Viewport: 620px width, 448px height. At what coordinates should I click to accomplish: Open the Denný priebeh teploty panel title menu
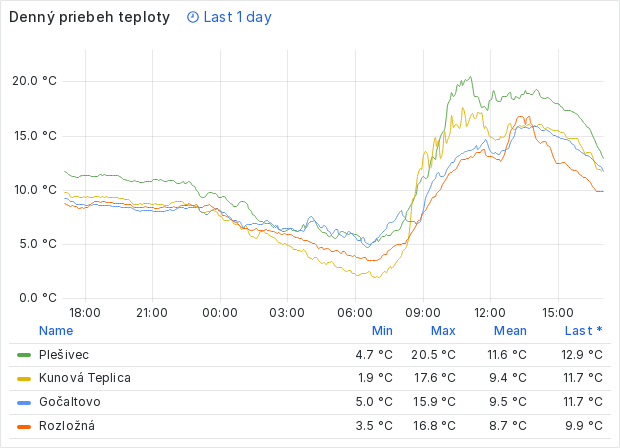[89, 18]
